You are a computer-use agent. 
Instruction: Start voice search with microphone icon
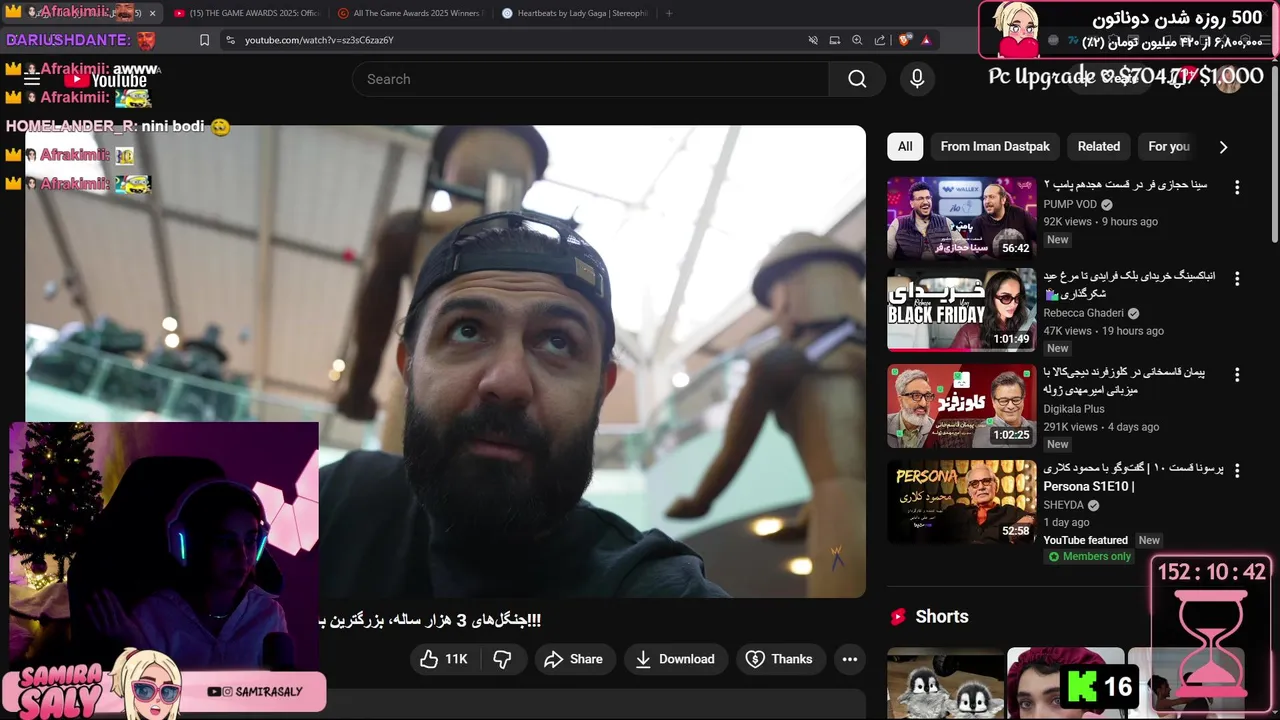point(917,79)
